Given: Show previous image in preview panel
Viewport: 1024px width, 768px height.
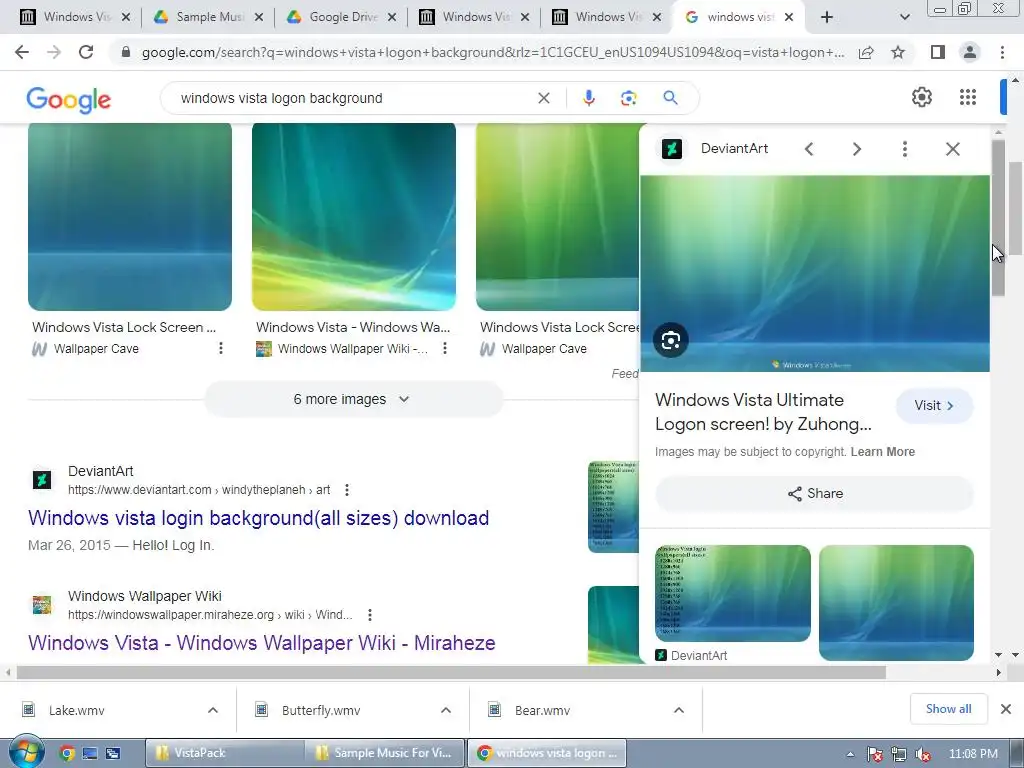Looking at the screenshot, I should [x=808, y=149].
